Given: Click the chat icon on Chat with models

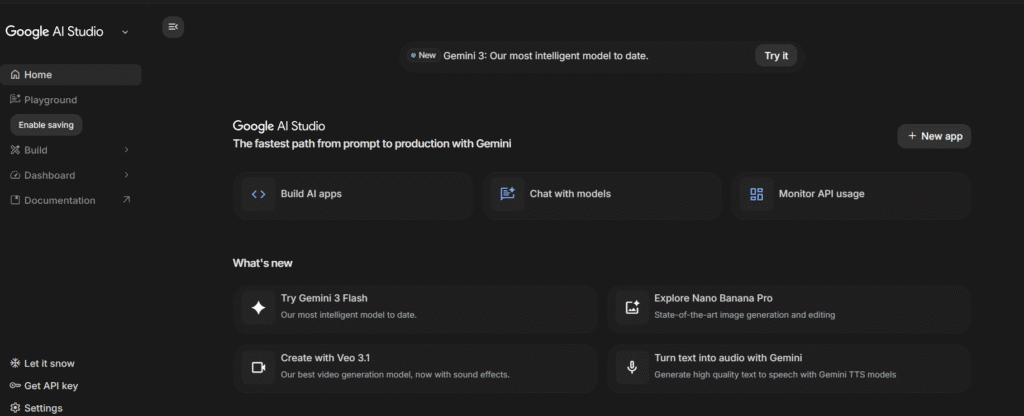Looking at the screenshot, I should coord(507,194).
